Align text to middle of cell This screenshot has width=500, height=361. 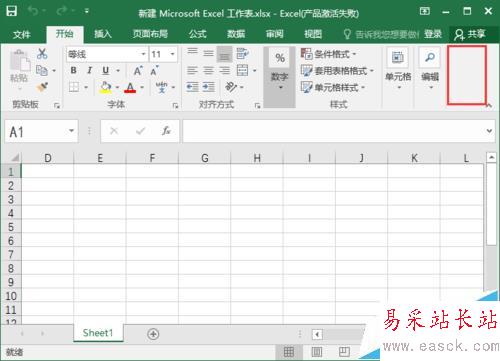point(208,53)
